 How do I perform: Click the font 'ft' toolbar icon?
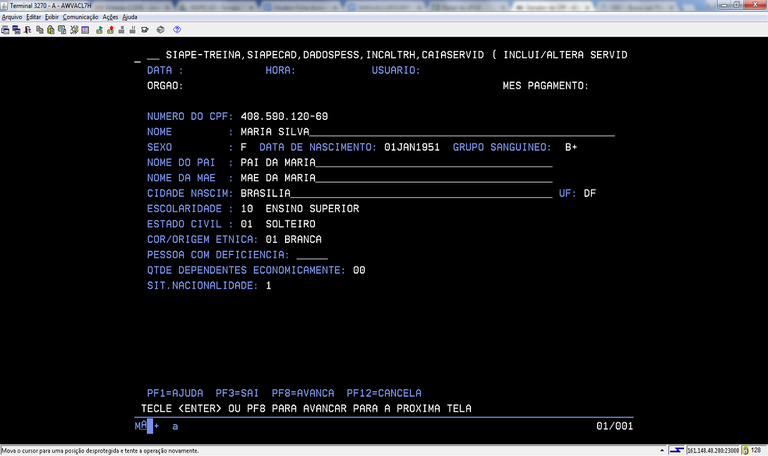coord(27,30)
